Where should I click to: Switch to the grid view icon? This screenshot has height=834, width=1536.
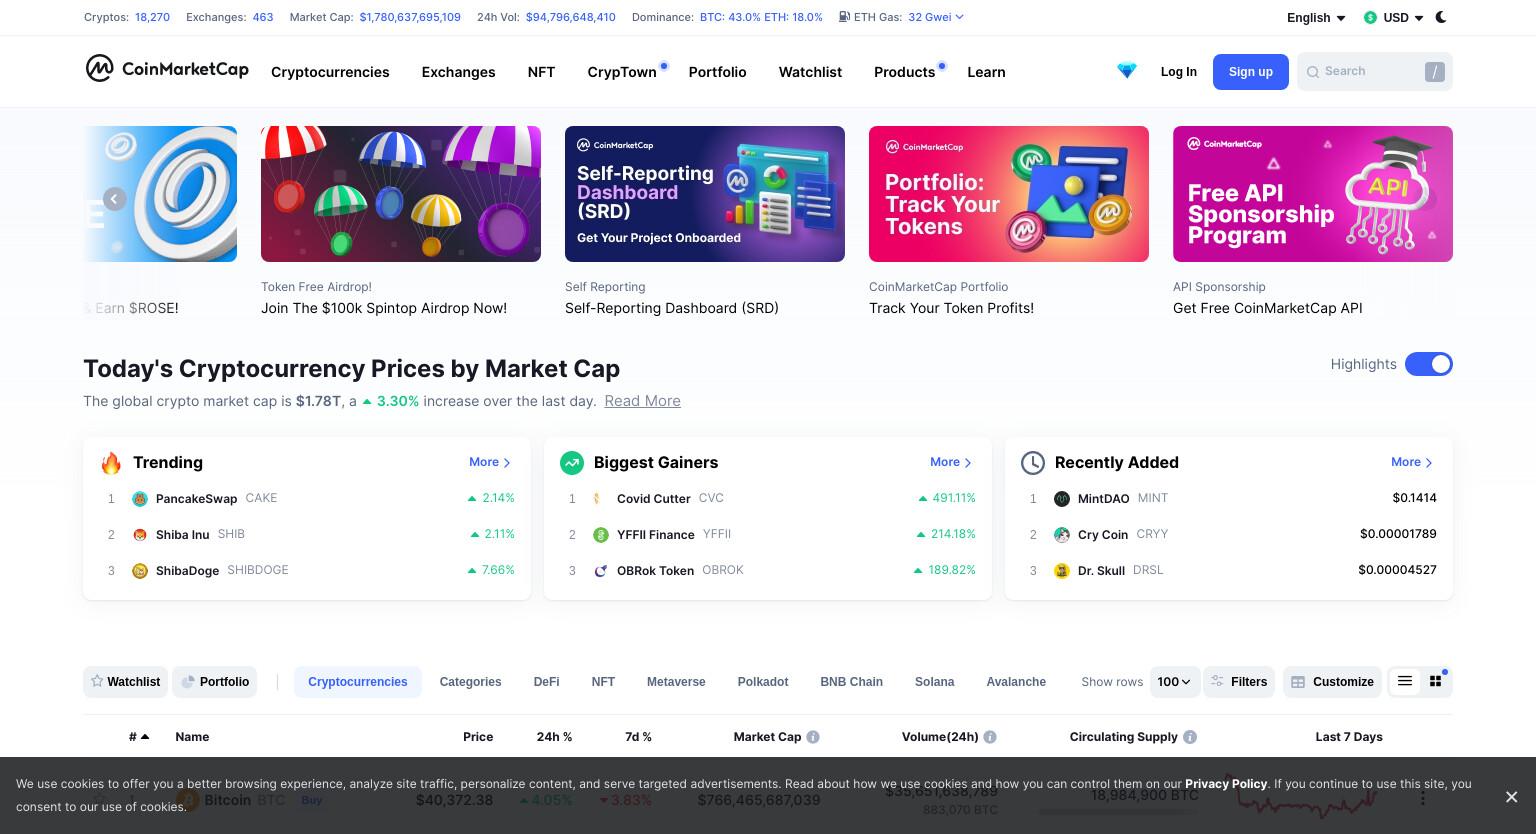pyautogui.click(x=1436, y=681)
